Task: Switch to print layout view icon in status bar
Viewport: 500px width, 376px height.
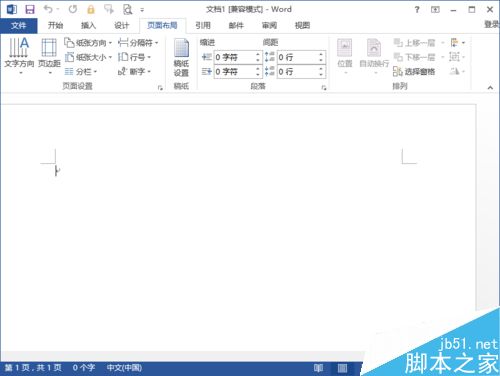Action: [342, 368]
